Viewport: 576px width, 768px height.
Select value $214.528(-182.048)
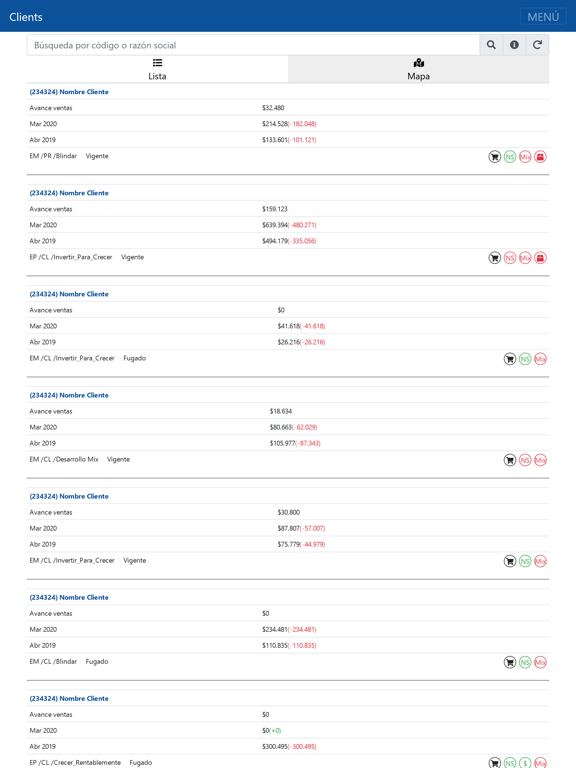[x=289, y=124]
